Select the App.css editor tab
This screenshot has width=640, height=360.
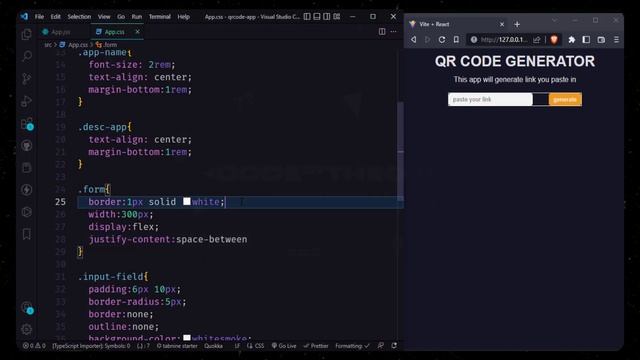coord(114,32)
